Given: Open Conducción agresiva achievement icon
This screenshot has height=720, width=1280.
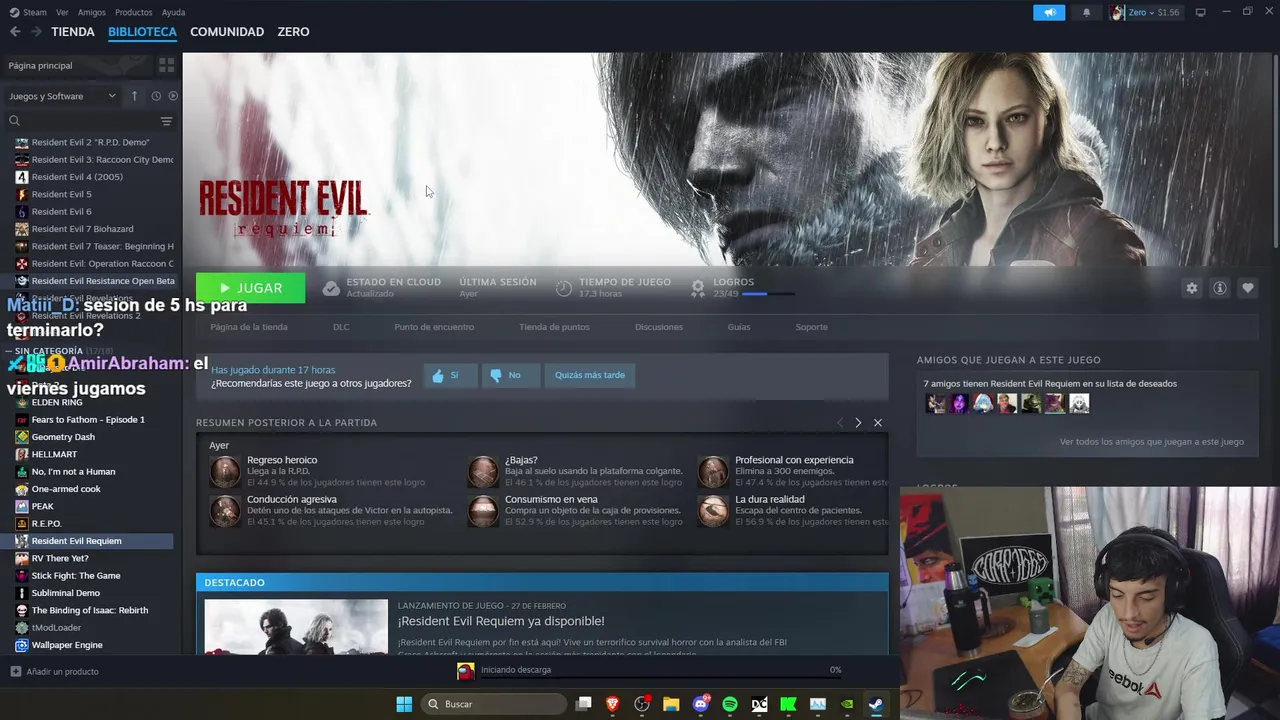Looking at the screenshot, I should pyautogui.click(x=225, y=511).
